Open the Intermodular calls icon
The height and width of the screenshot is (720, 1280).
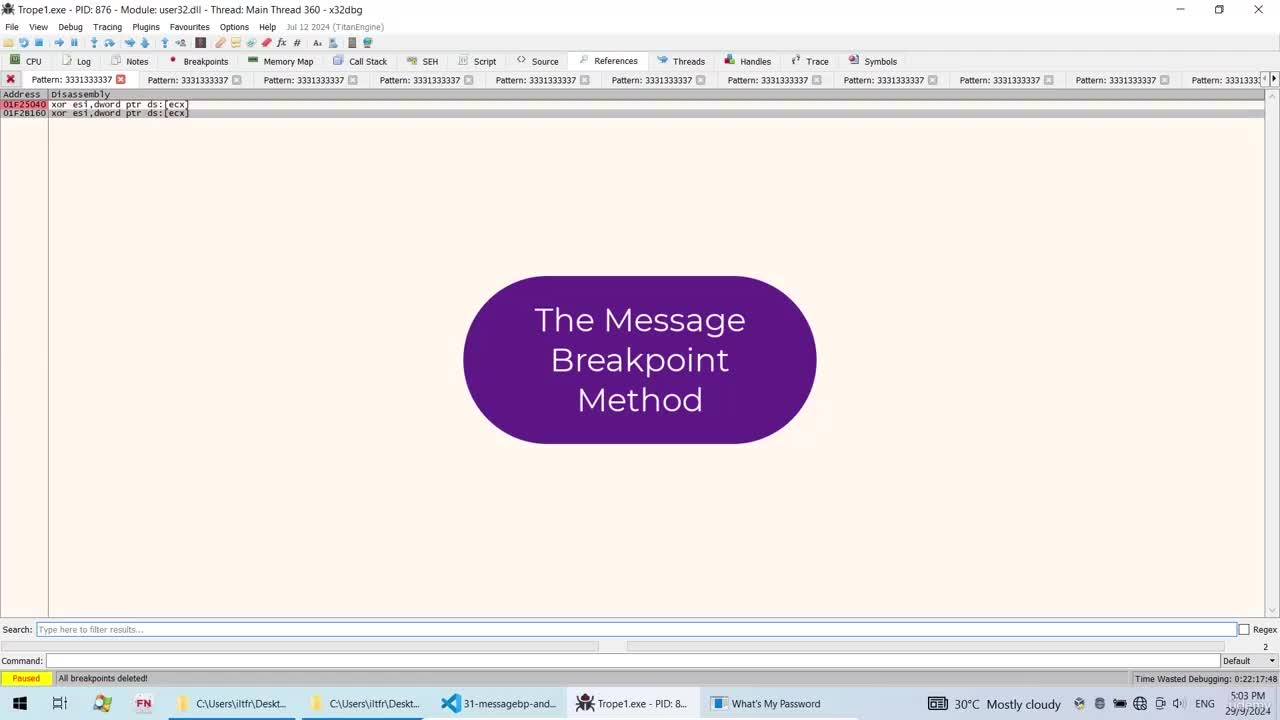333,43
